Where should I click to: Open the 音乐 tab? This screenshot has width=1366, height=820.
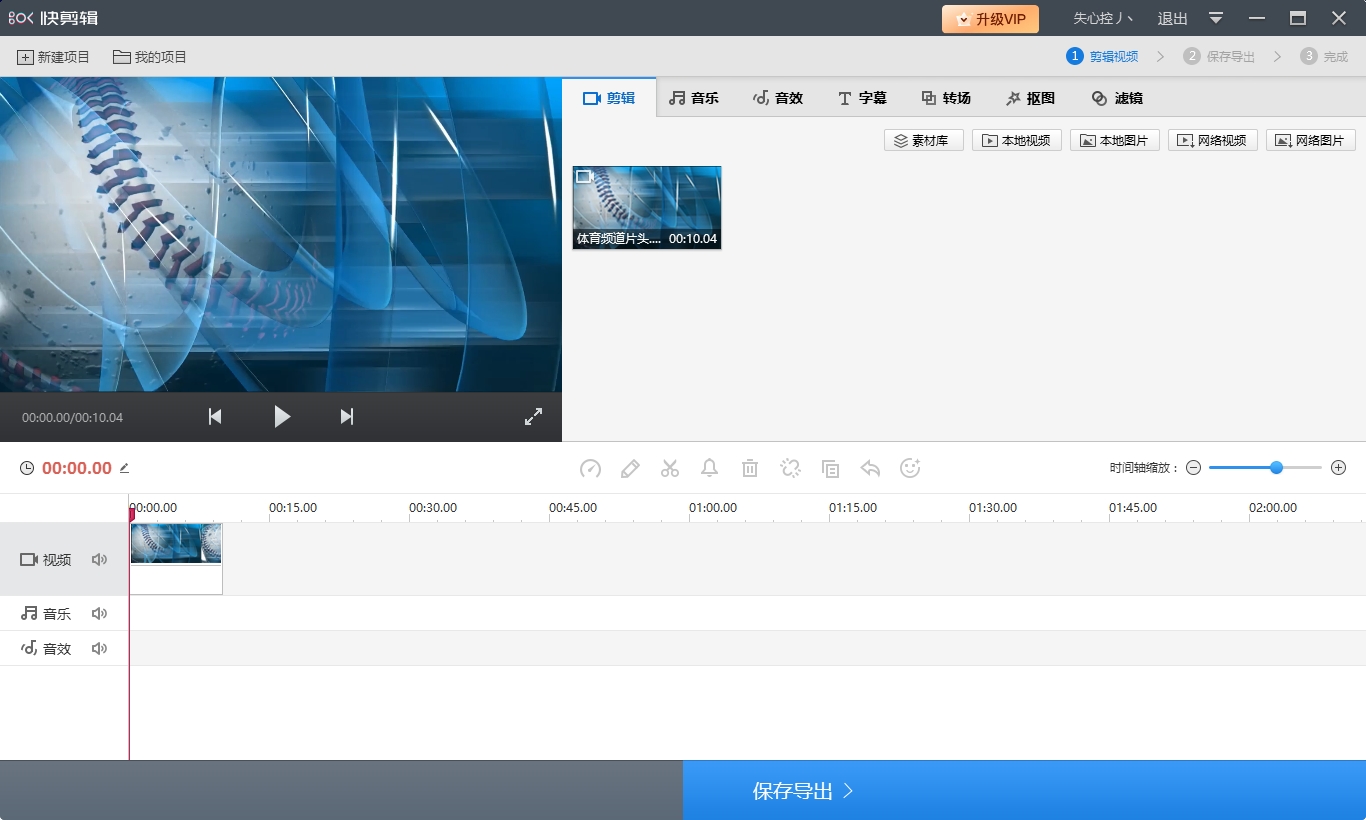(x=694, y=98)
